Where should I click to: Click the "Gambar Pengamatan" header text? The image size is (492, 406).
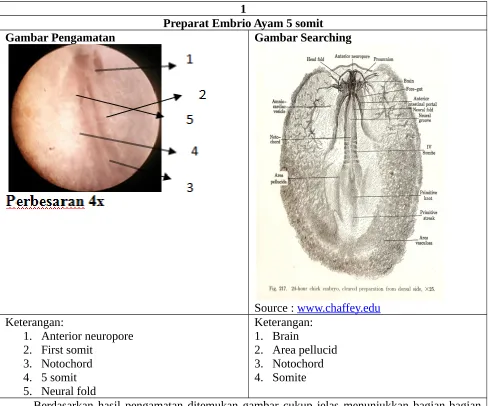pyautogui.click(x=60, y=38)
